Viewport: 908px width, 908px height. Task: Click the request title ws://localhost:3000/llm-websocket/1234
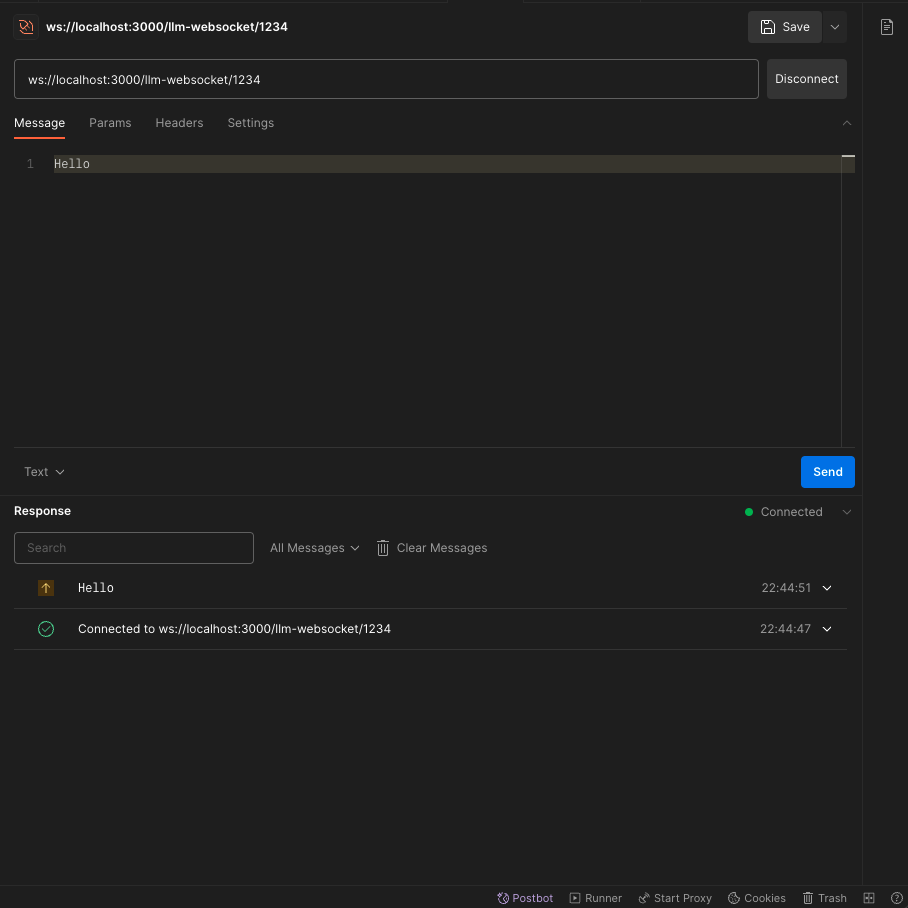tap(167, 27)
